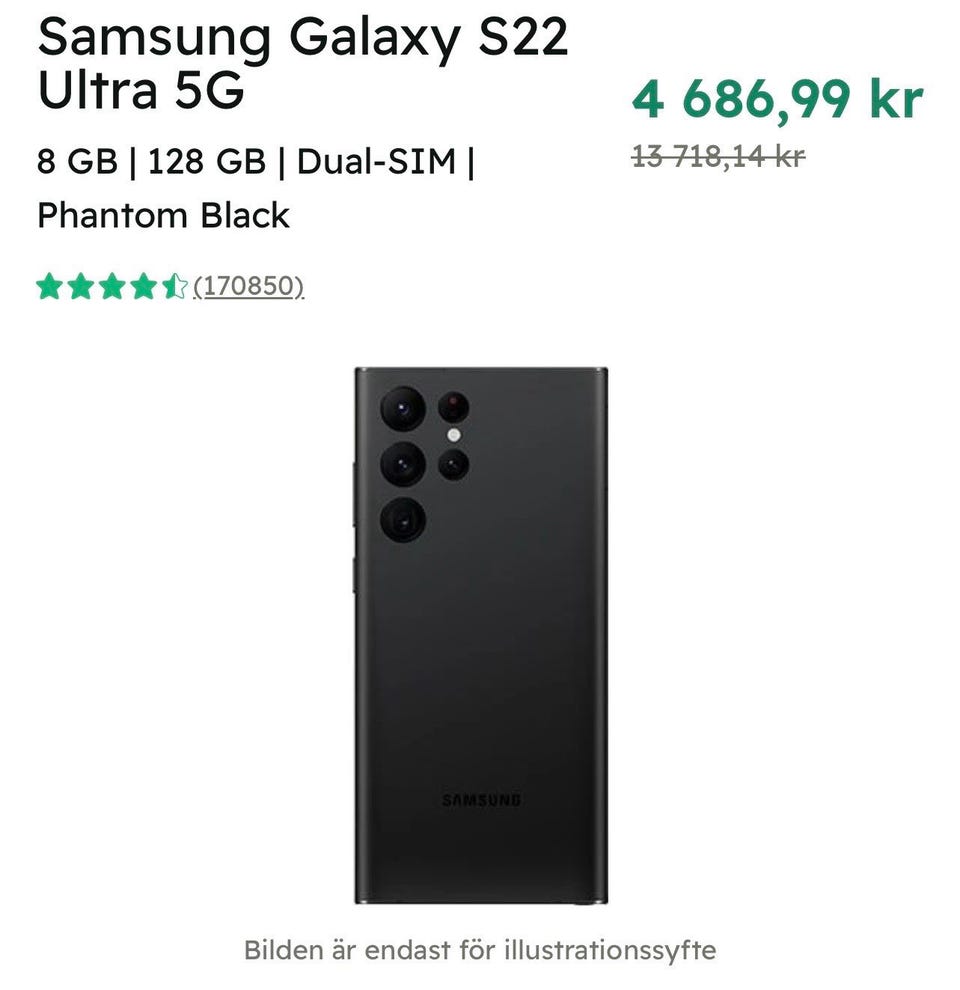This screenshot has height=990, width=960.
Task: Click the Dual-SIM spec text
Action: coord(376,161)
